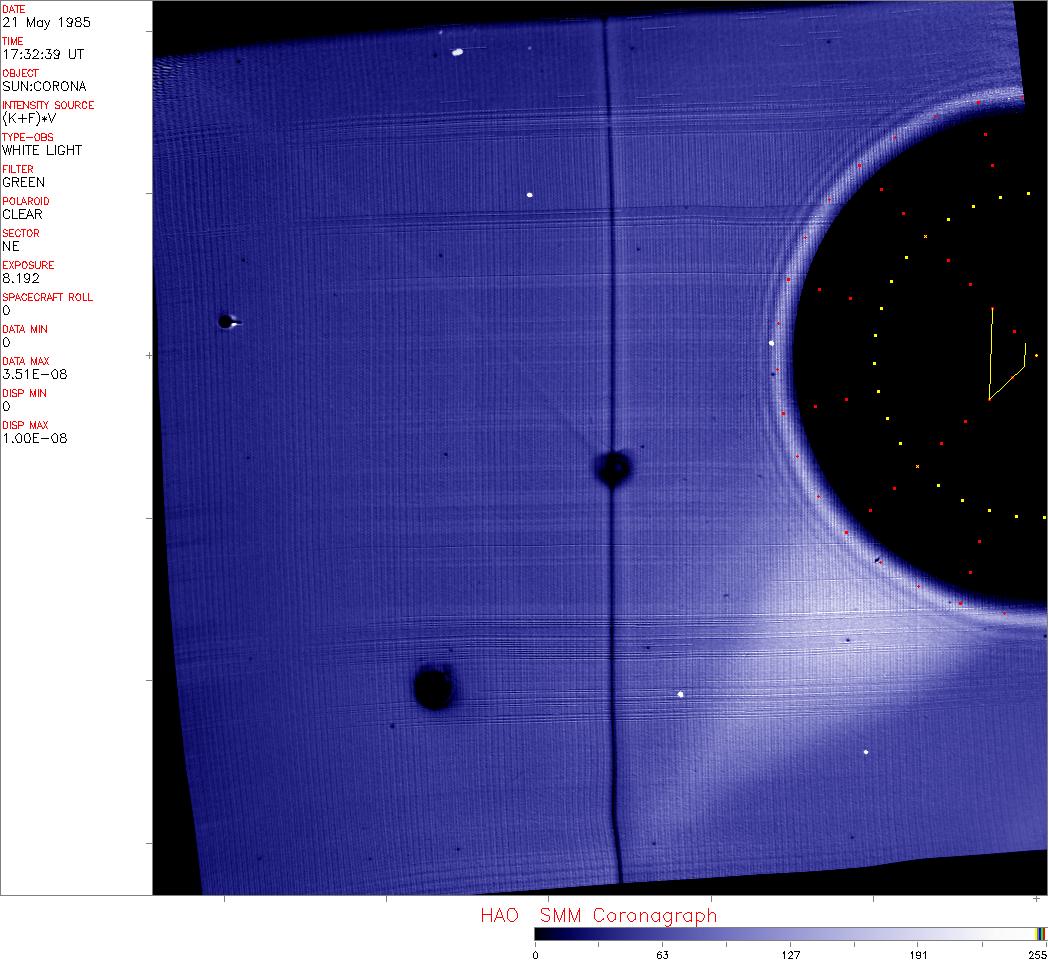The image size is (1048, 960).
Task: Click the NE sector value
Action: (11, 246)
